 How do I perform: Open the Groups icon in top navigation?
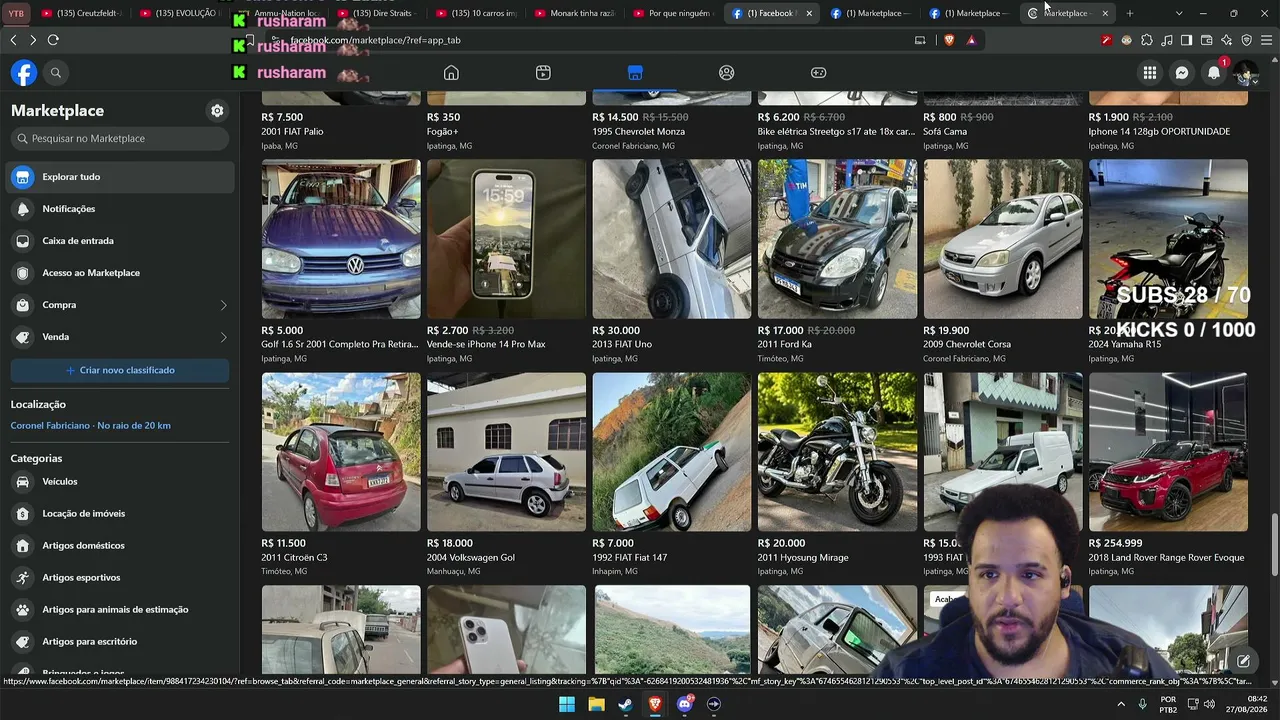[727, 72]
